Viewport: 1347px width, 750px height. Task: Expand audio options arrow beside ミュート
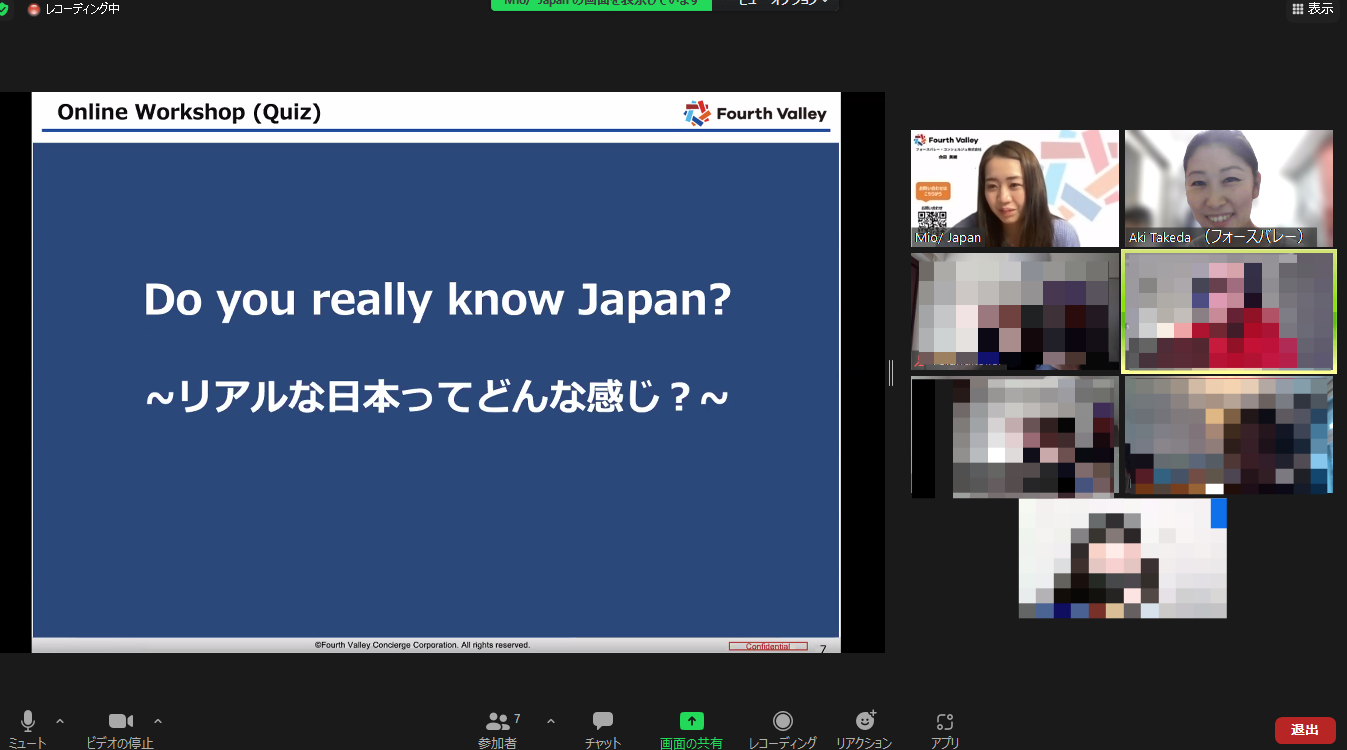[x=60, y=721]
